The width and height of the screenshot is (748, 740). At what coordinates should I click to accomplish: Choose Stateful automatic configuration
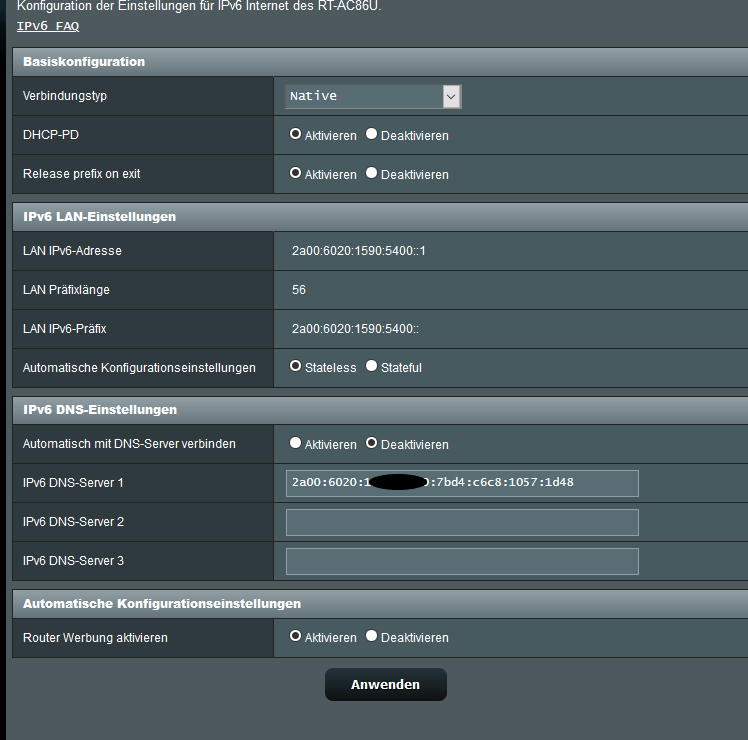pyautogui.click(x=372, y=367)
